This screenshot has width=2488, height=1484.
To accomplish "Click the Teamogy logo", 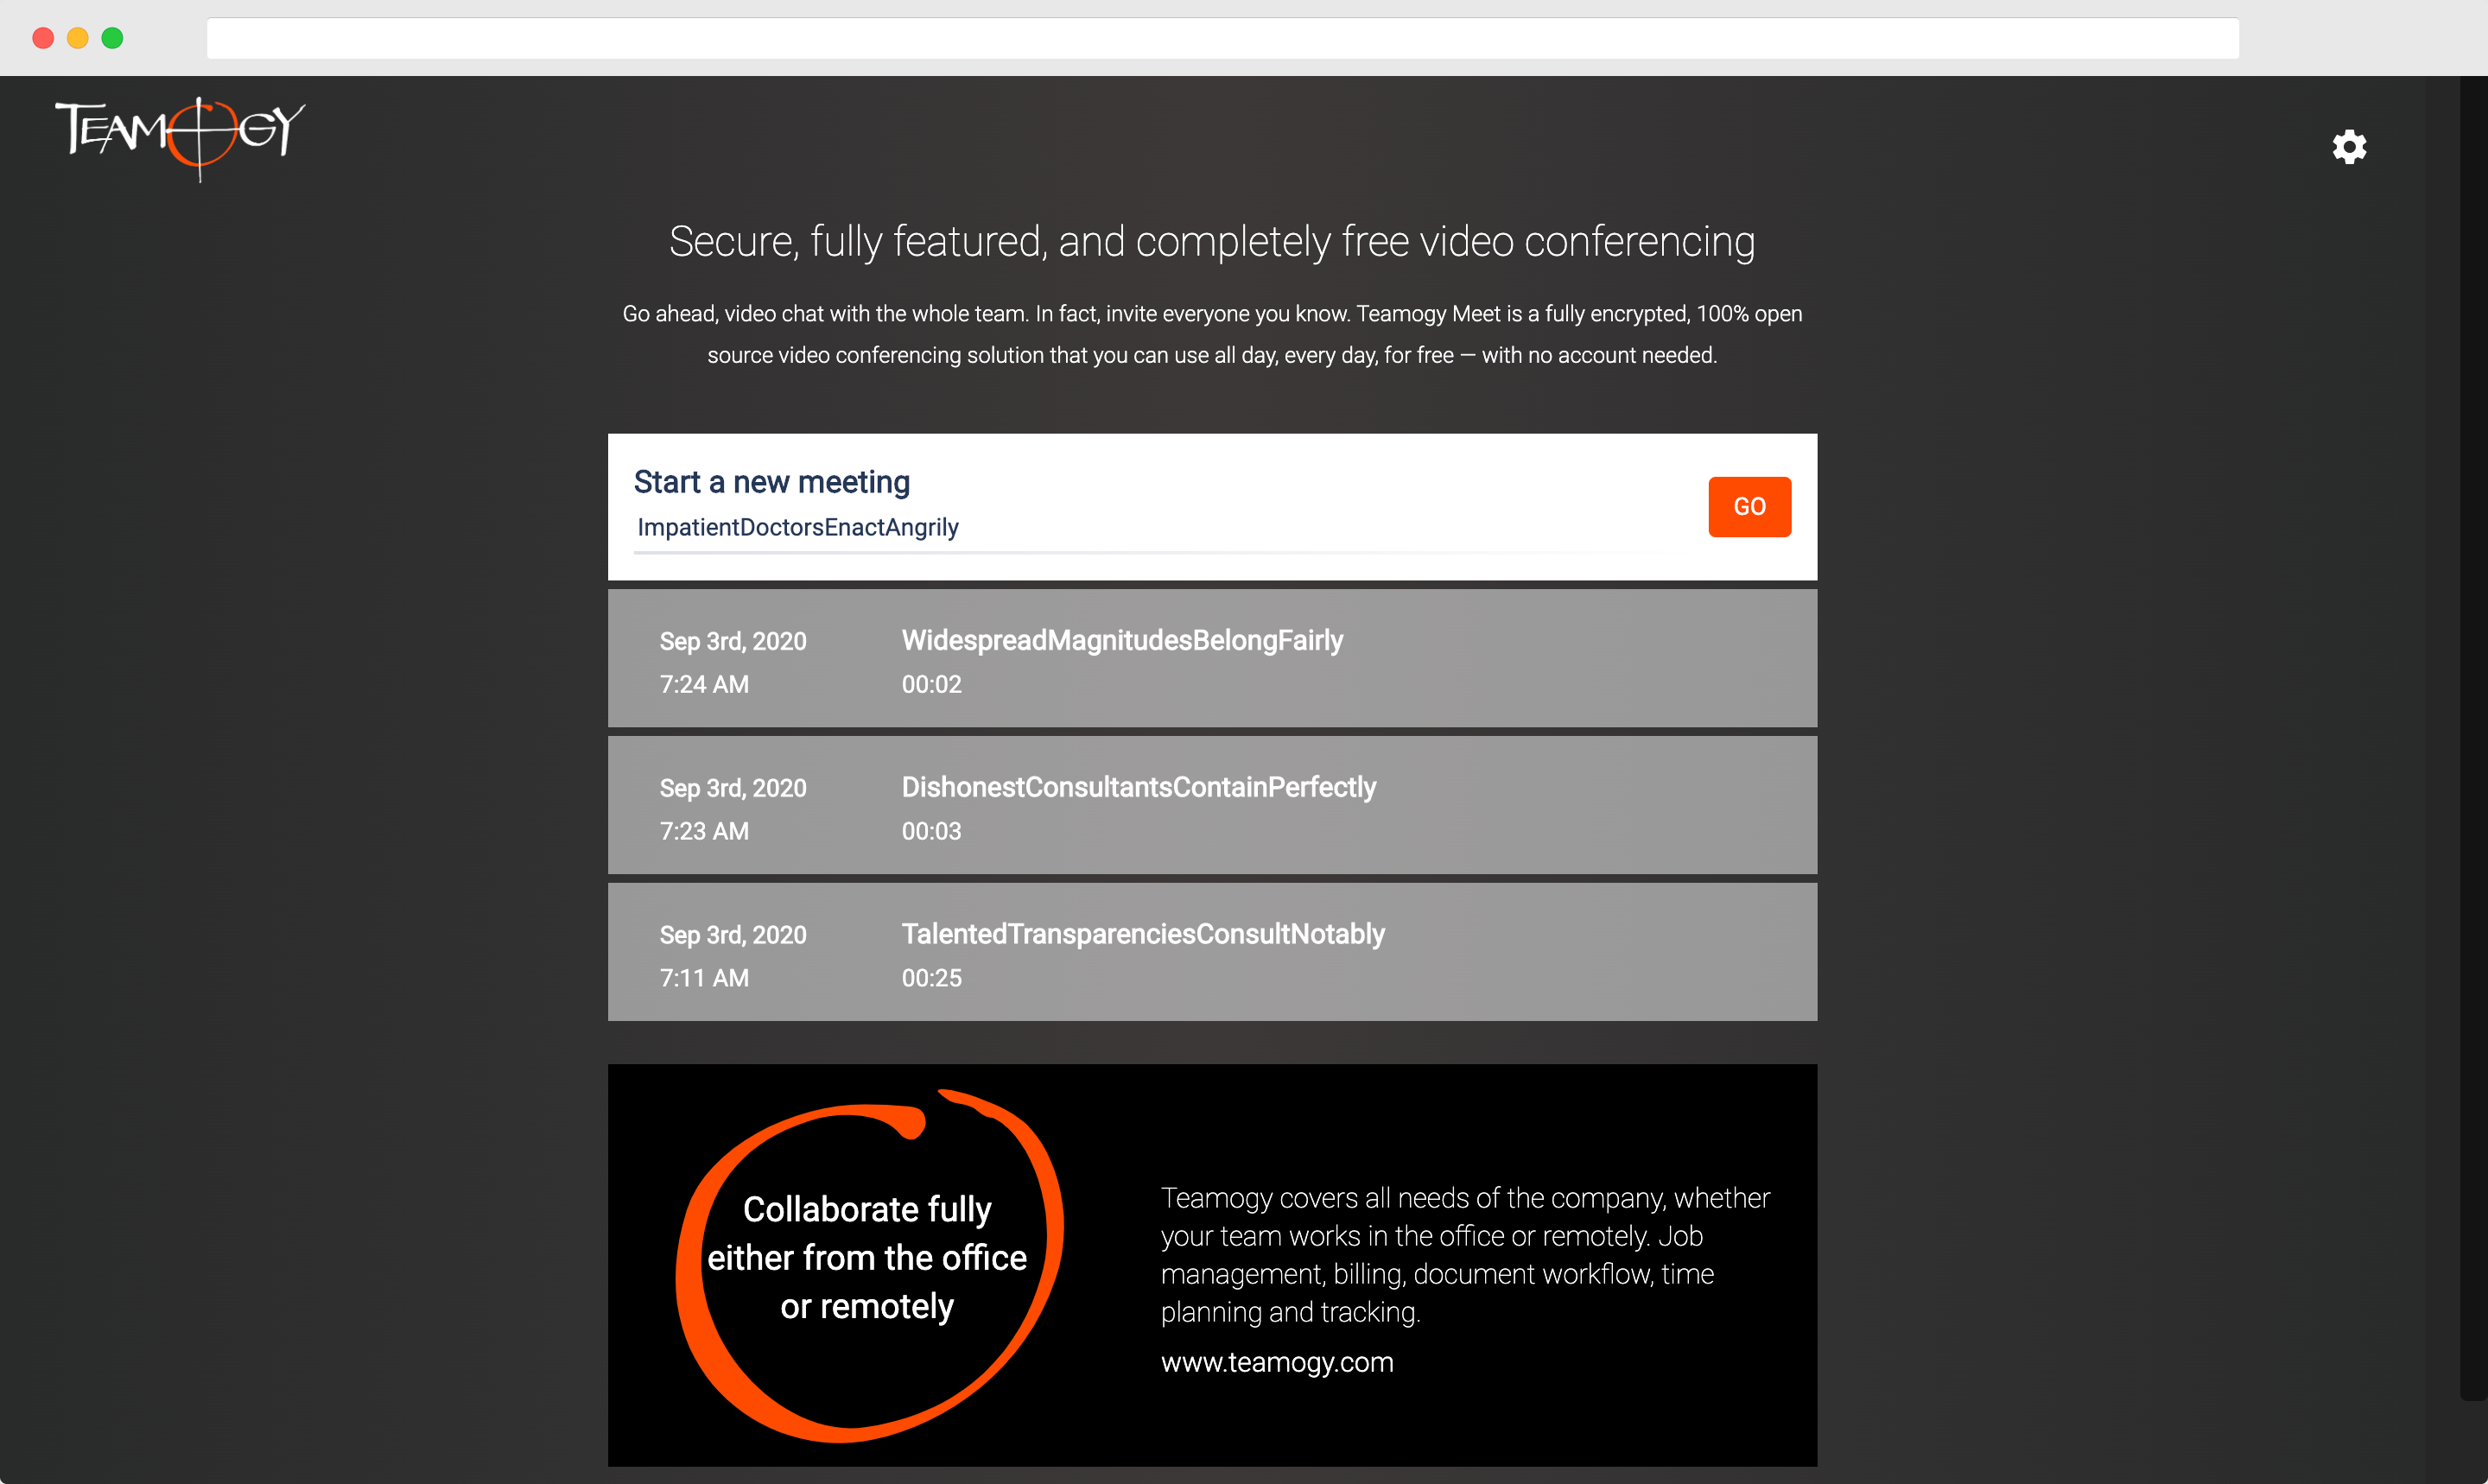I will point(180,138).
